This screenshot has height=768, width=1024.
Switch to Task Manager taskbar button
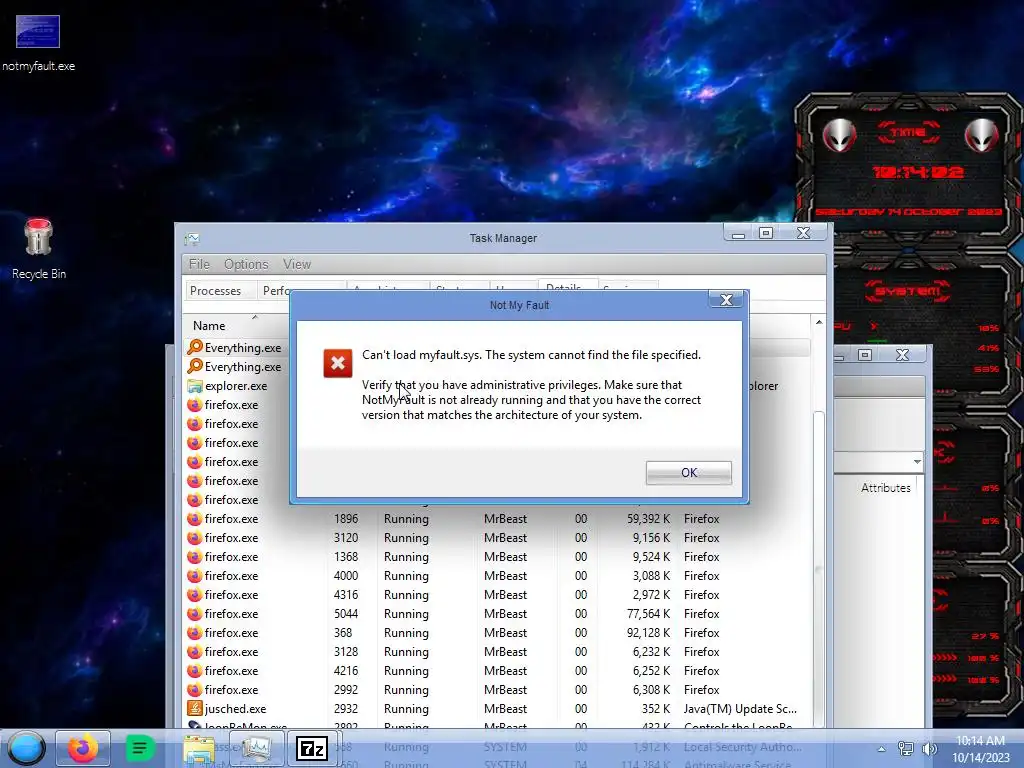[x=255, y=748]
